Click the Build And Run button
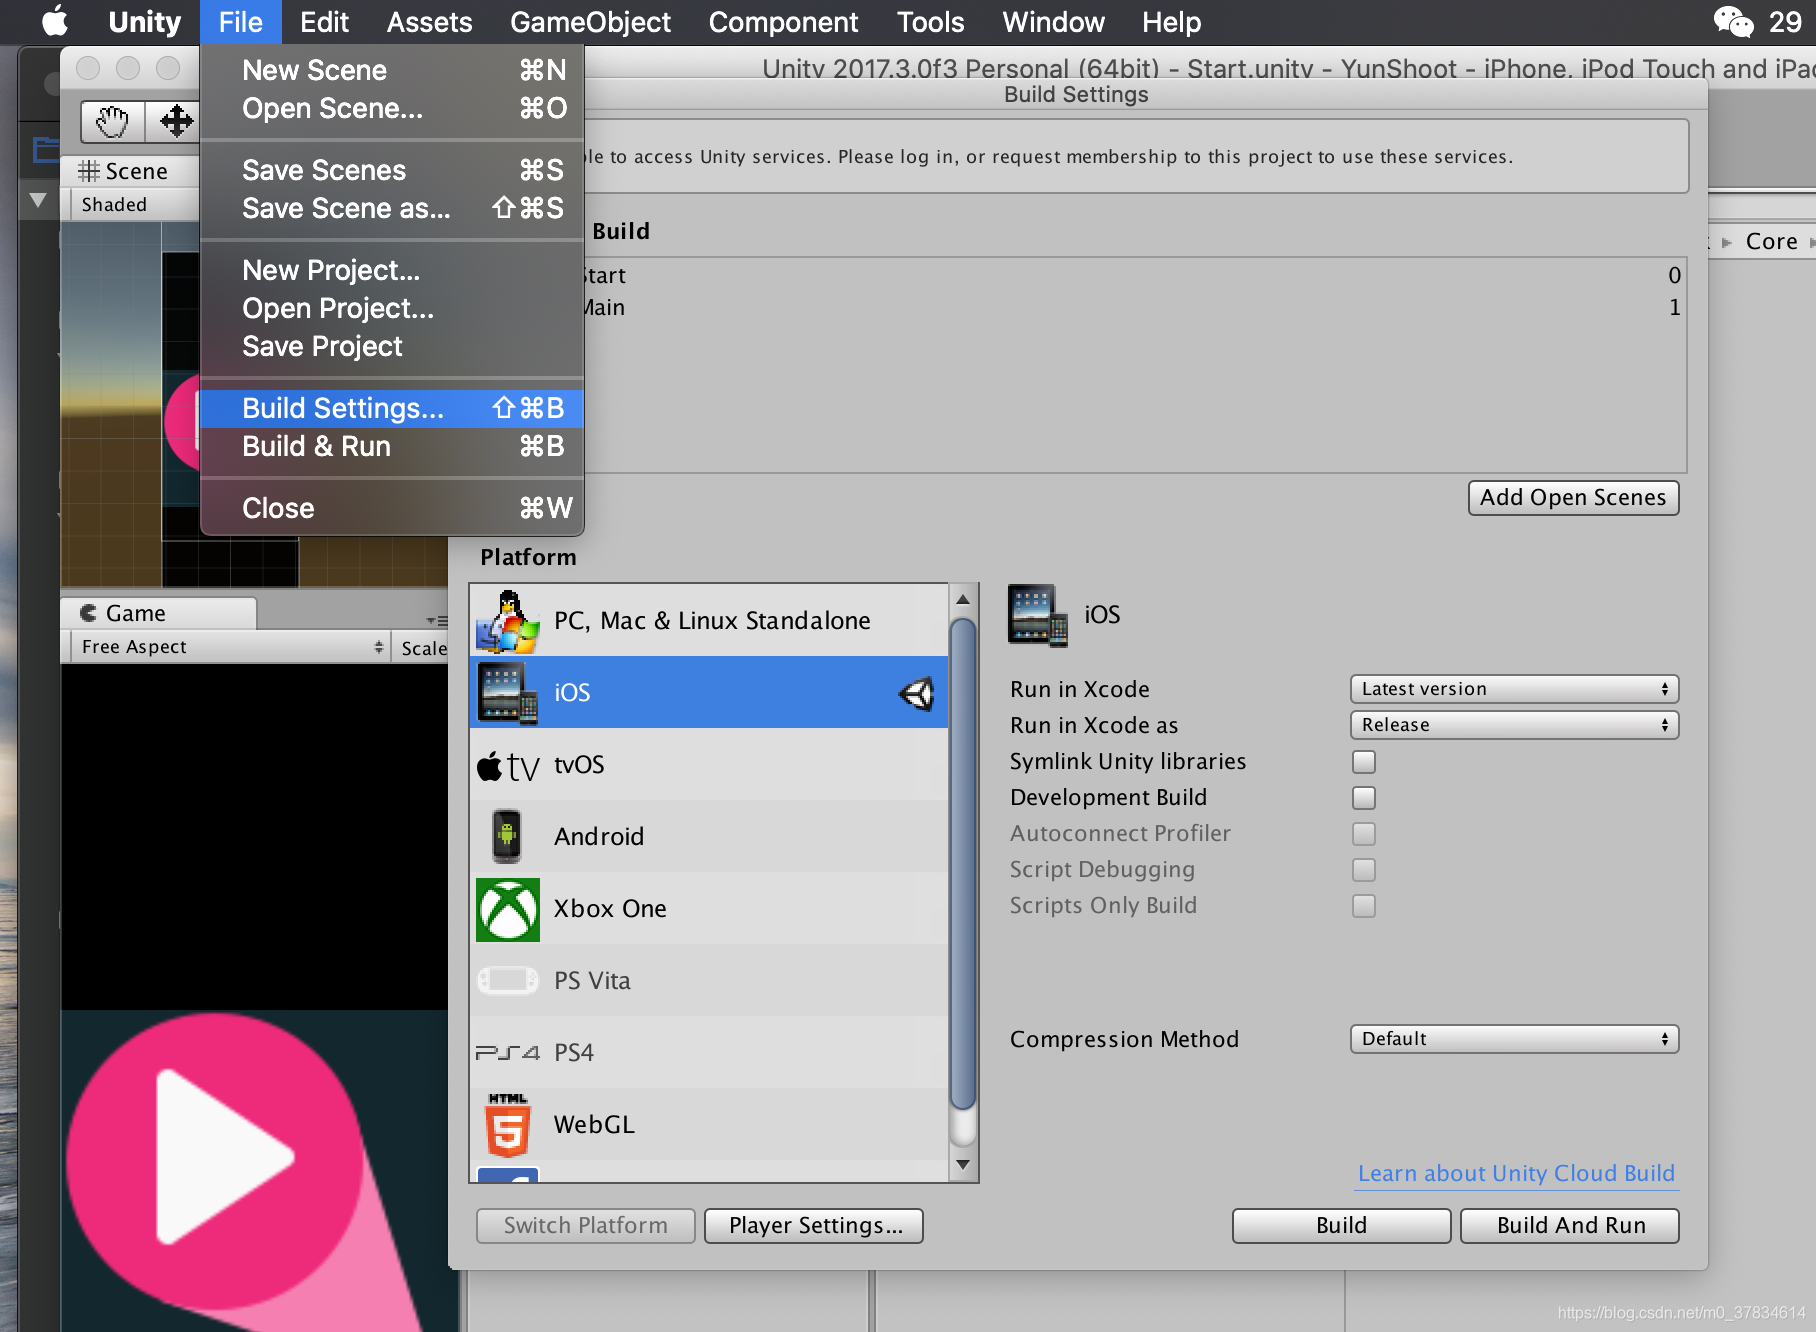Screen dimensions: 1816x1332 click(x=1570, y=1225)
